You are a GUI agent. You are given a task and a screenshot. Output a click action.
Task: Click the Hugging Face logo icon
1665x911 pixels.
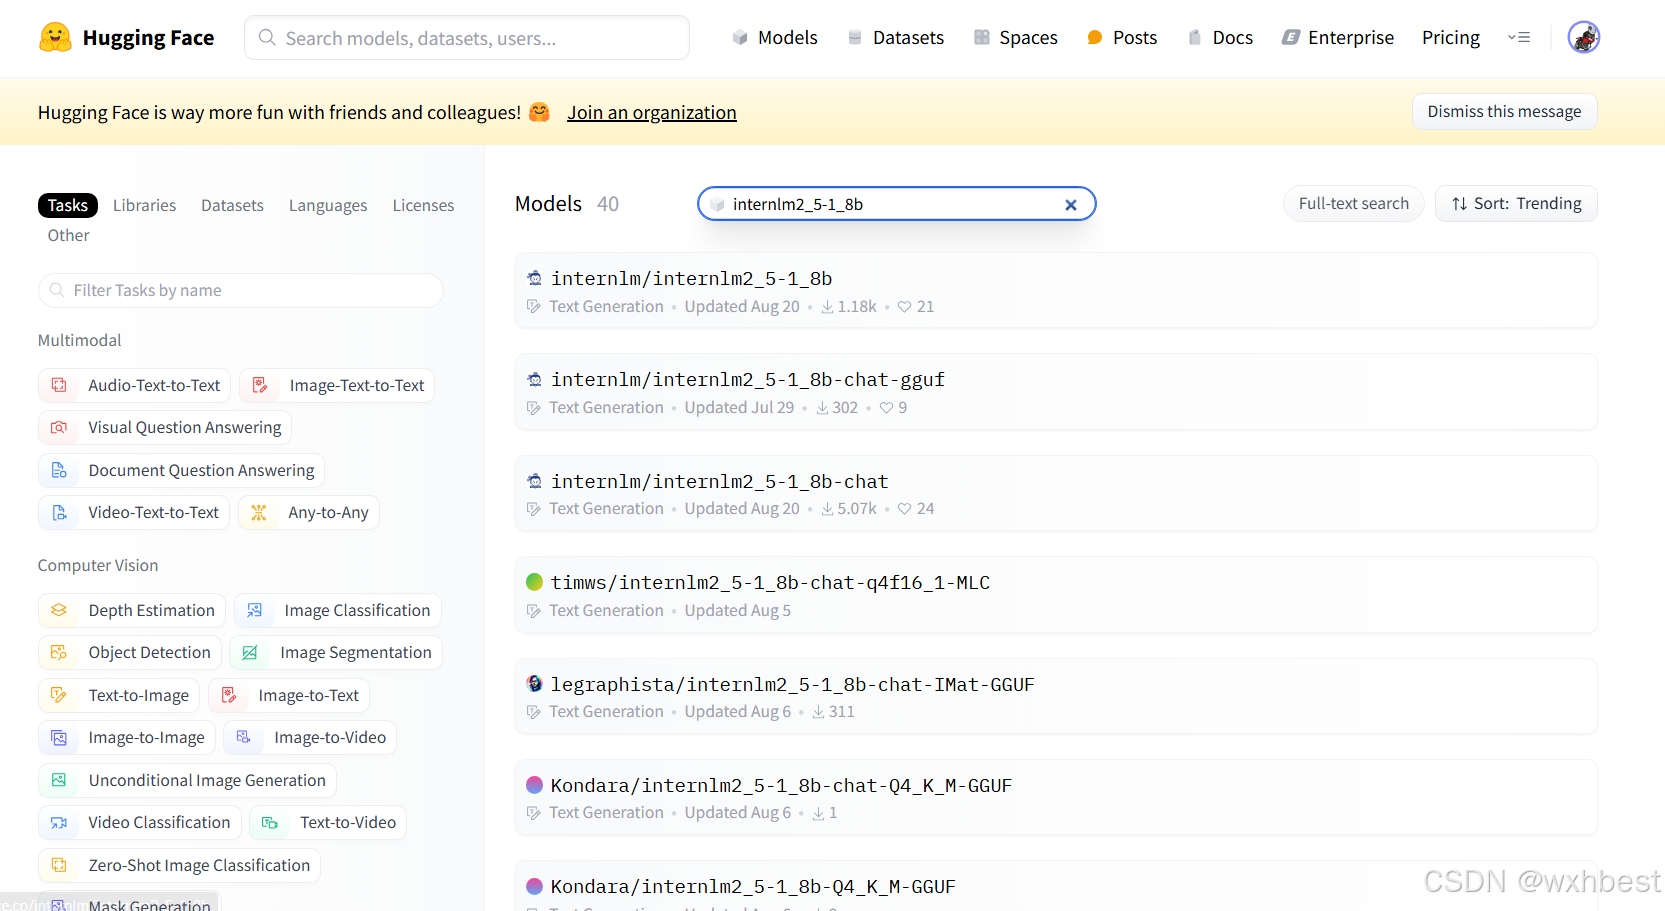point(55,38)
